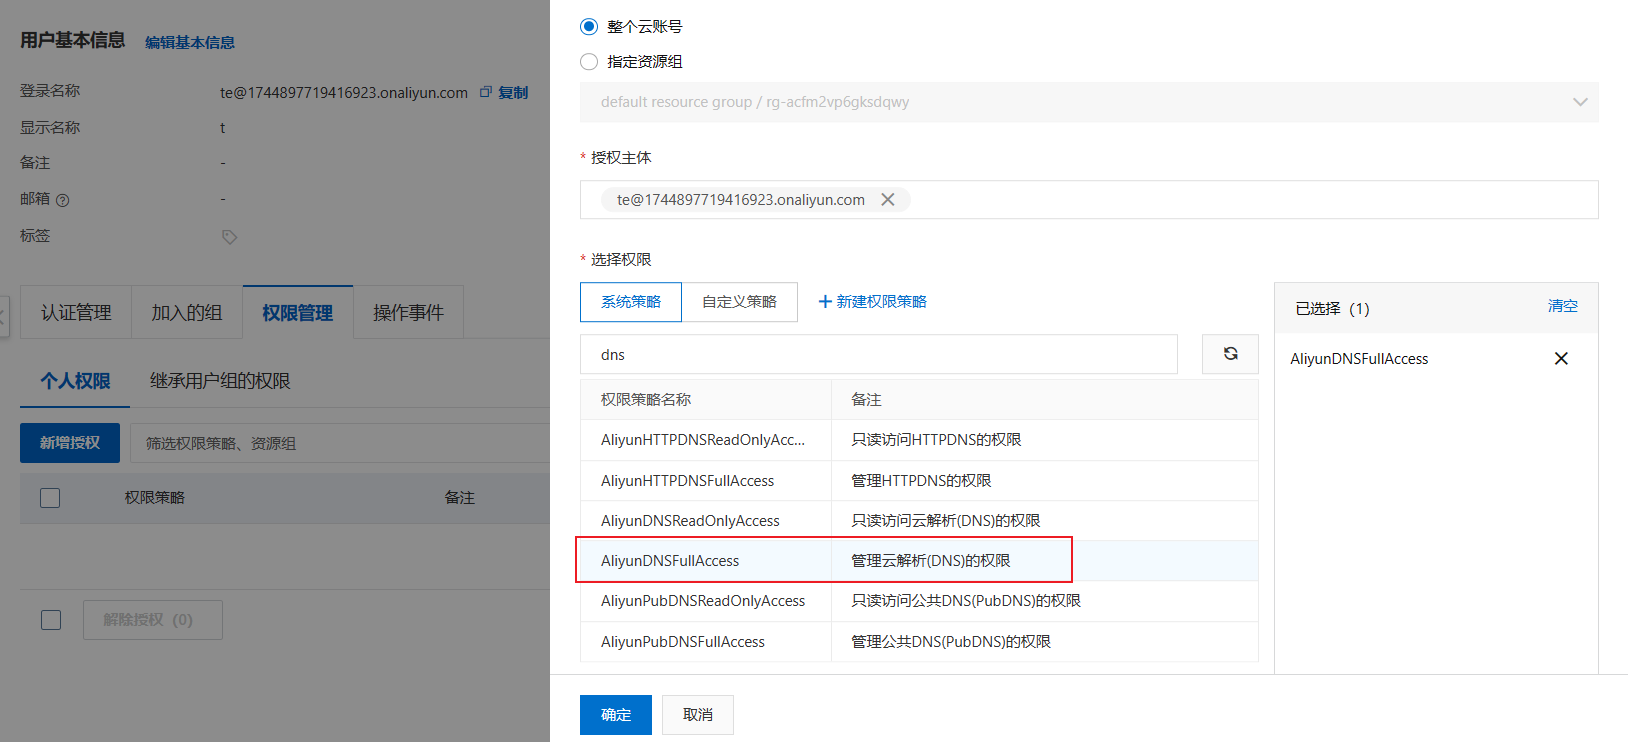
Task: Switch to 个人权限 sub-tab
Action: tap(75, 381)
